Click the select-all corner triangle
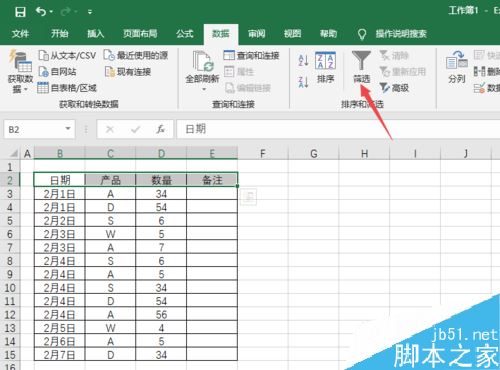 tap(13, 154)
